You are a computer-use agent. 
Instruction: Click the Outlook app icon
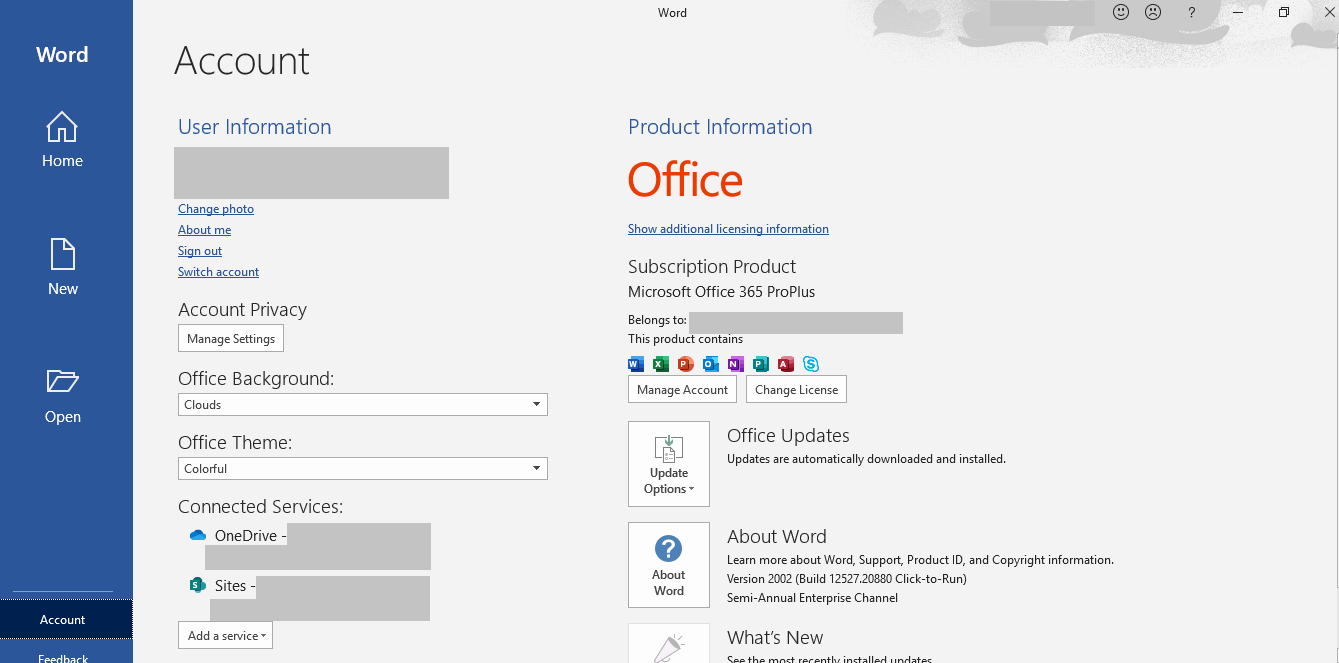[x=711, y=364]
